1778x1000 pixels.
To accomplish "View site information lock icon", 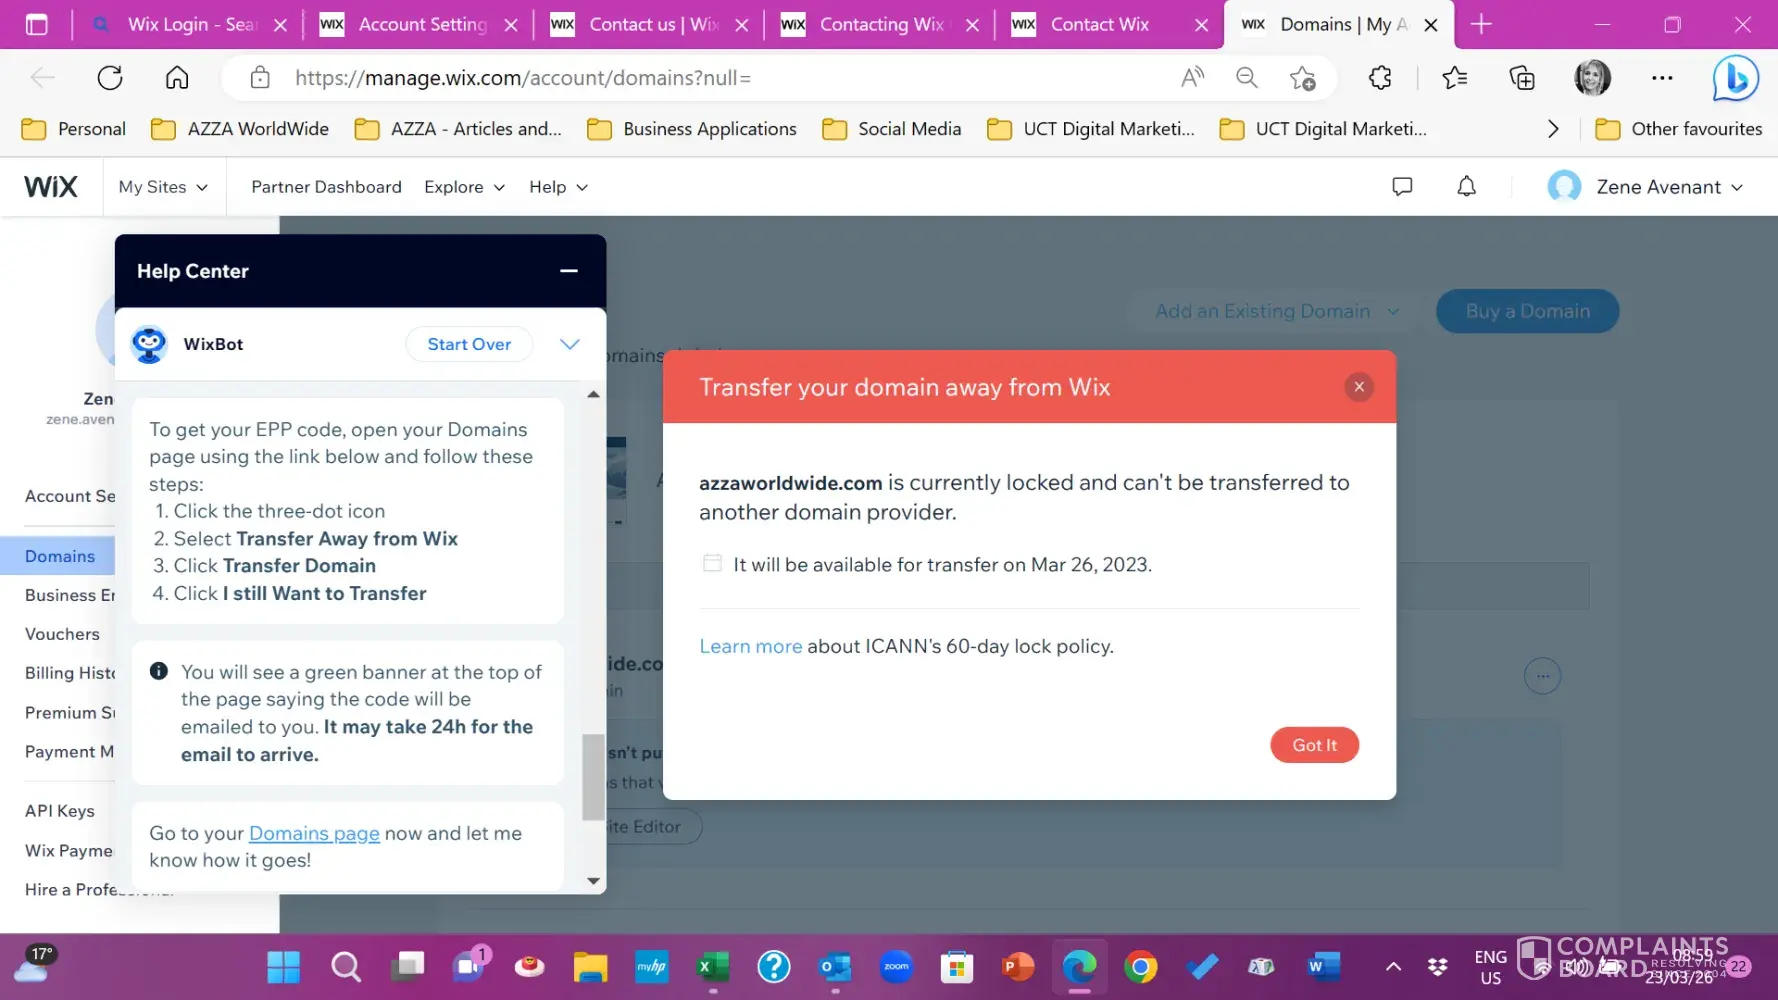I will [260, 78].
